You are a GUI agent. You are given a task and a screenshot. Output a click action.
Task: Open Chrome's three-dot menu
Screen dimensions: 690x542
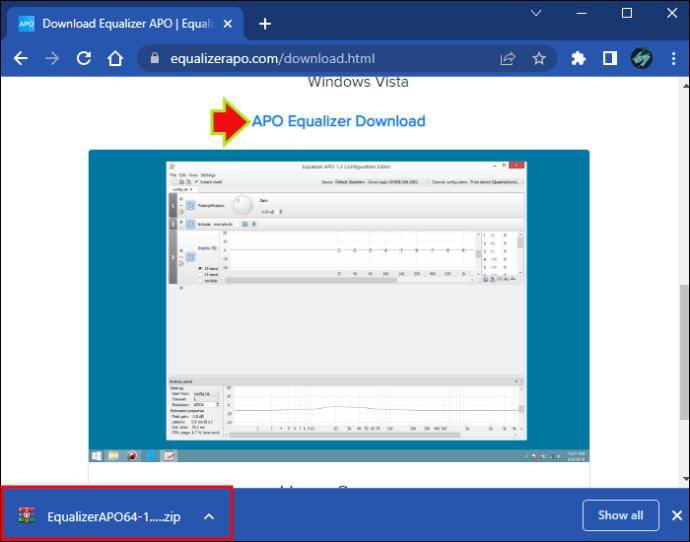673,58
